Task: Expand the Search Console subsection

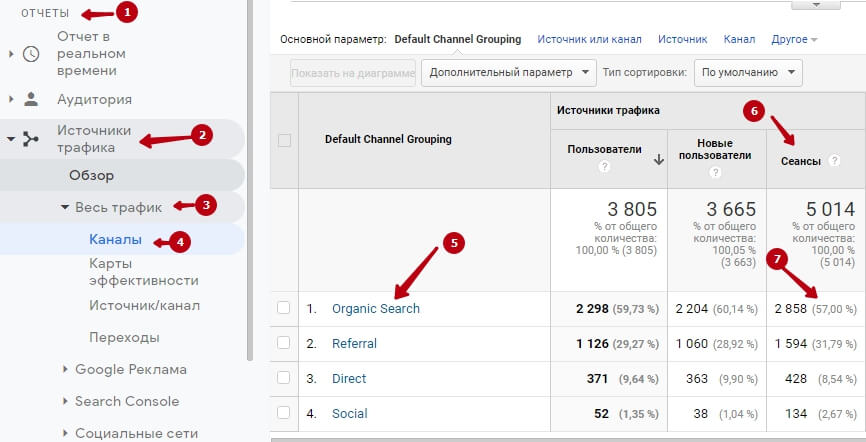Action: click(x=65, y=401)
